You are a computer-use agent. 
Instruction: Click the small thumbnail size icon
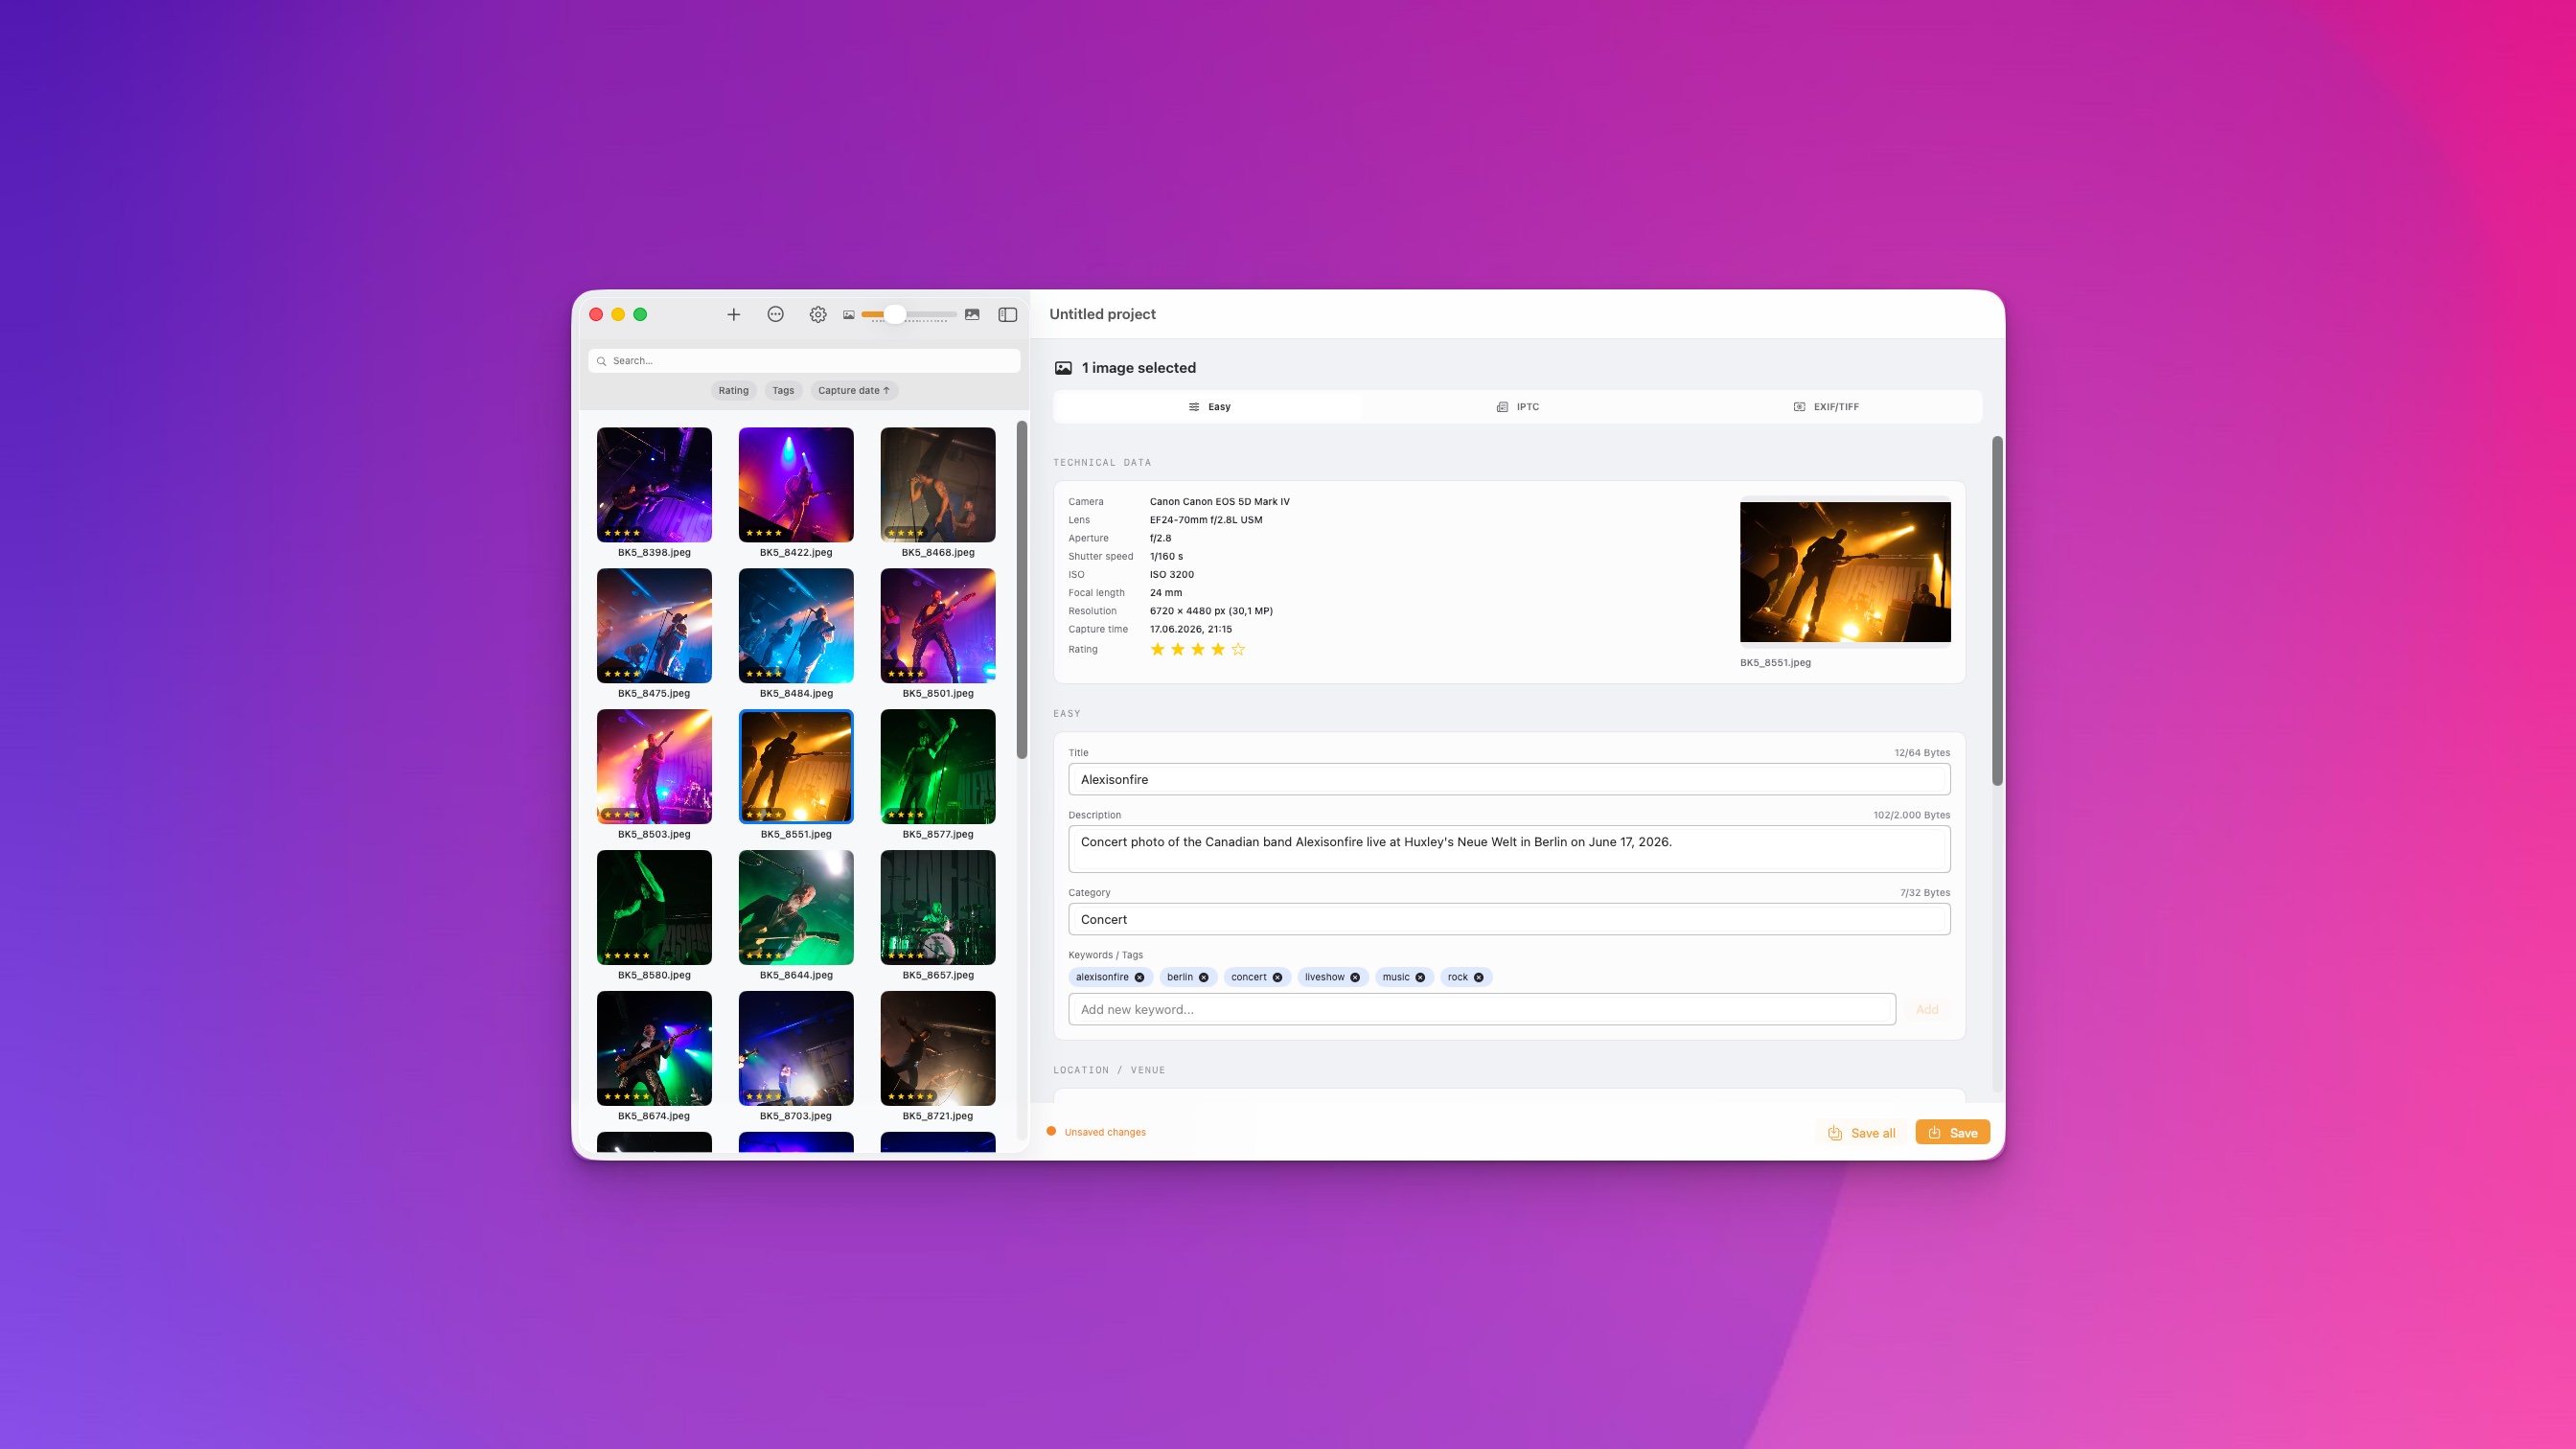[848, 314]
